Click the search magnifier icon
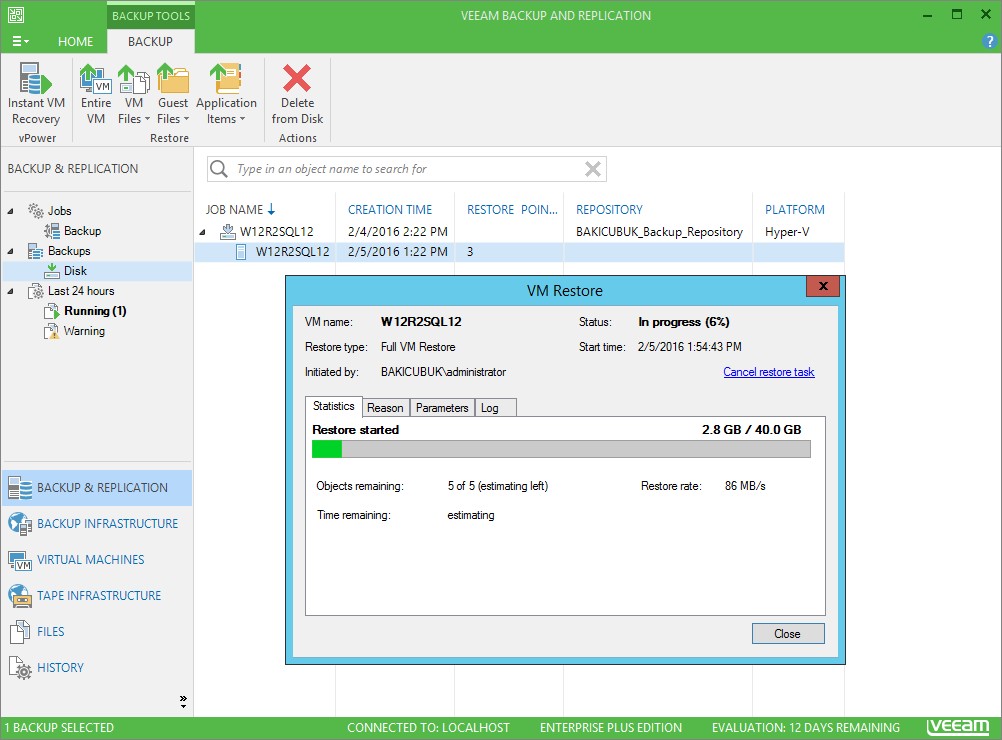Image resolution: width=1002 pixels, height=740 pixels. click(219, 169)
